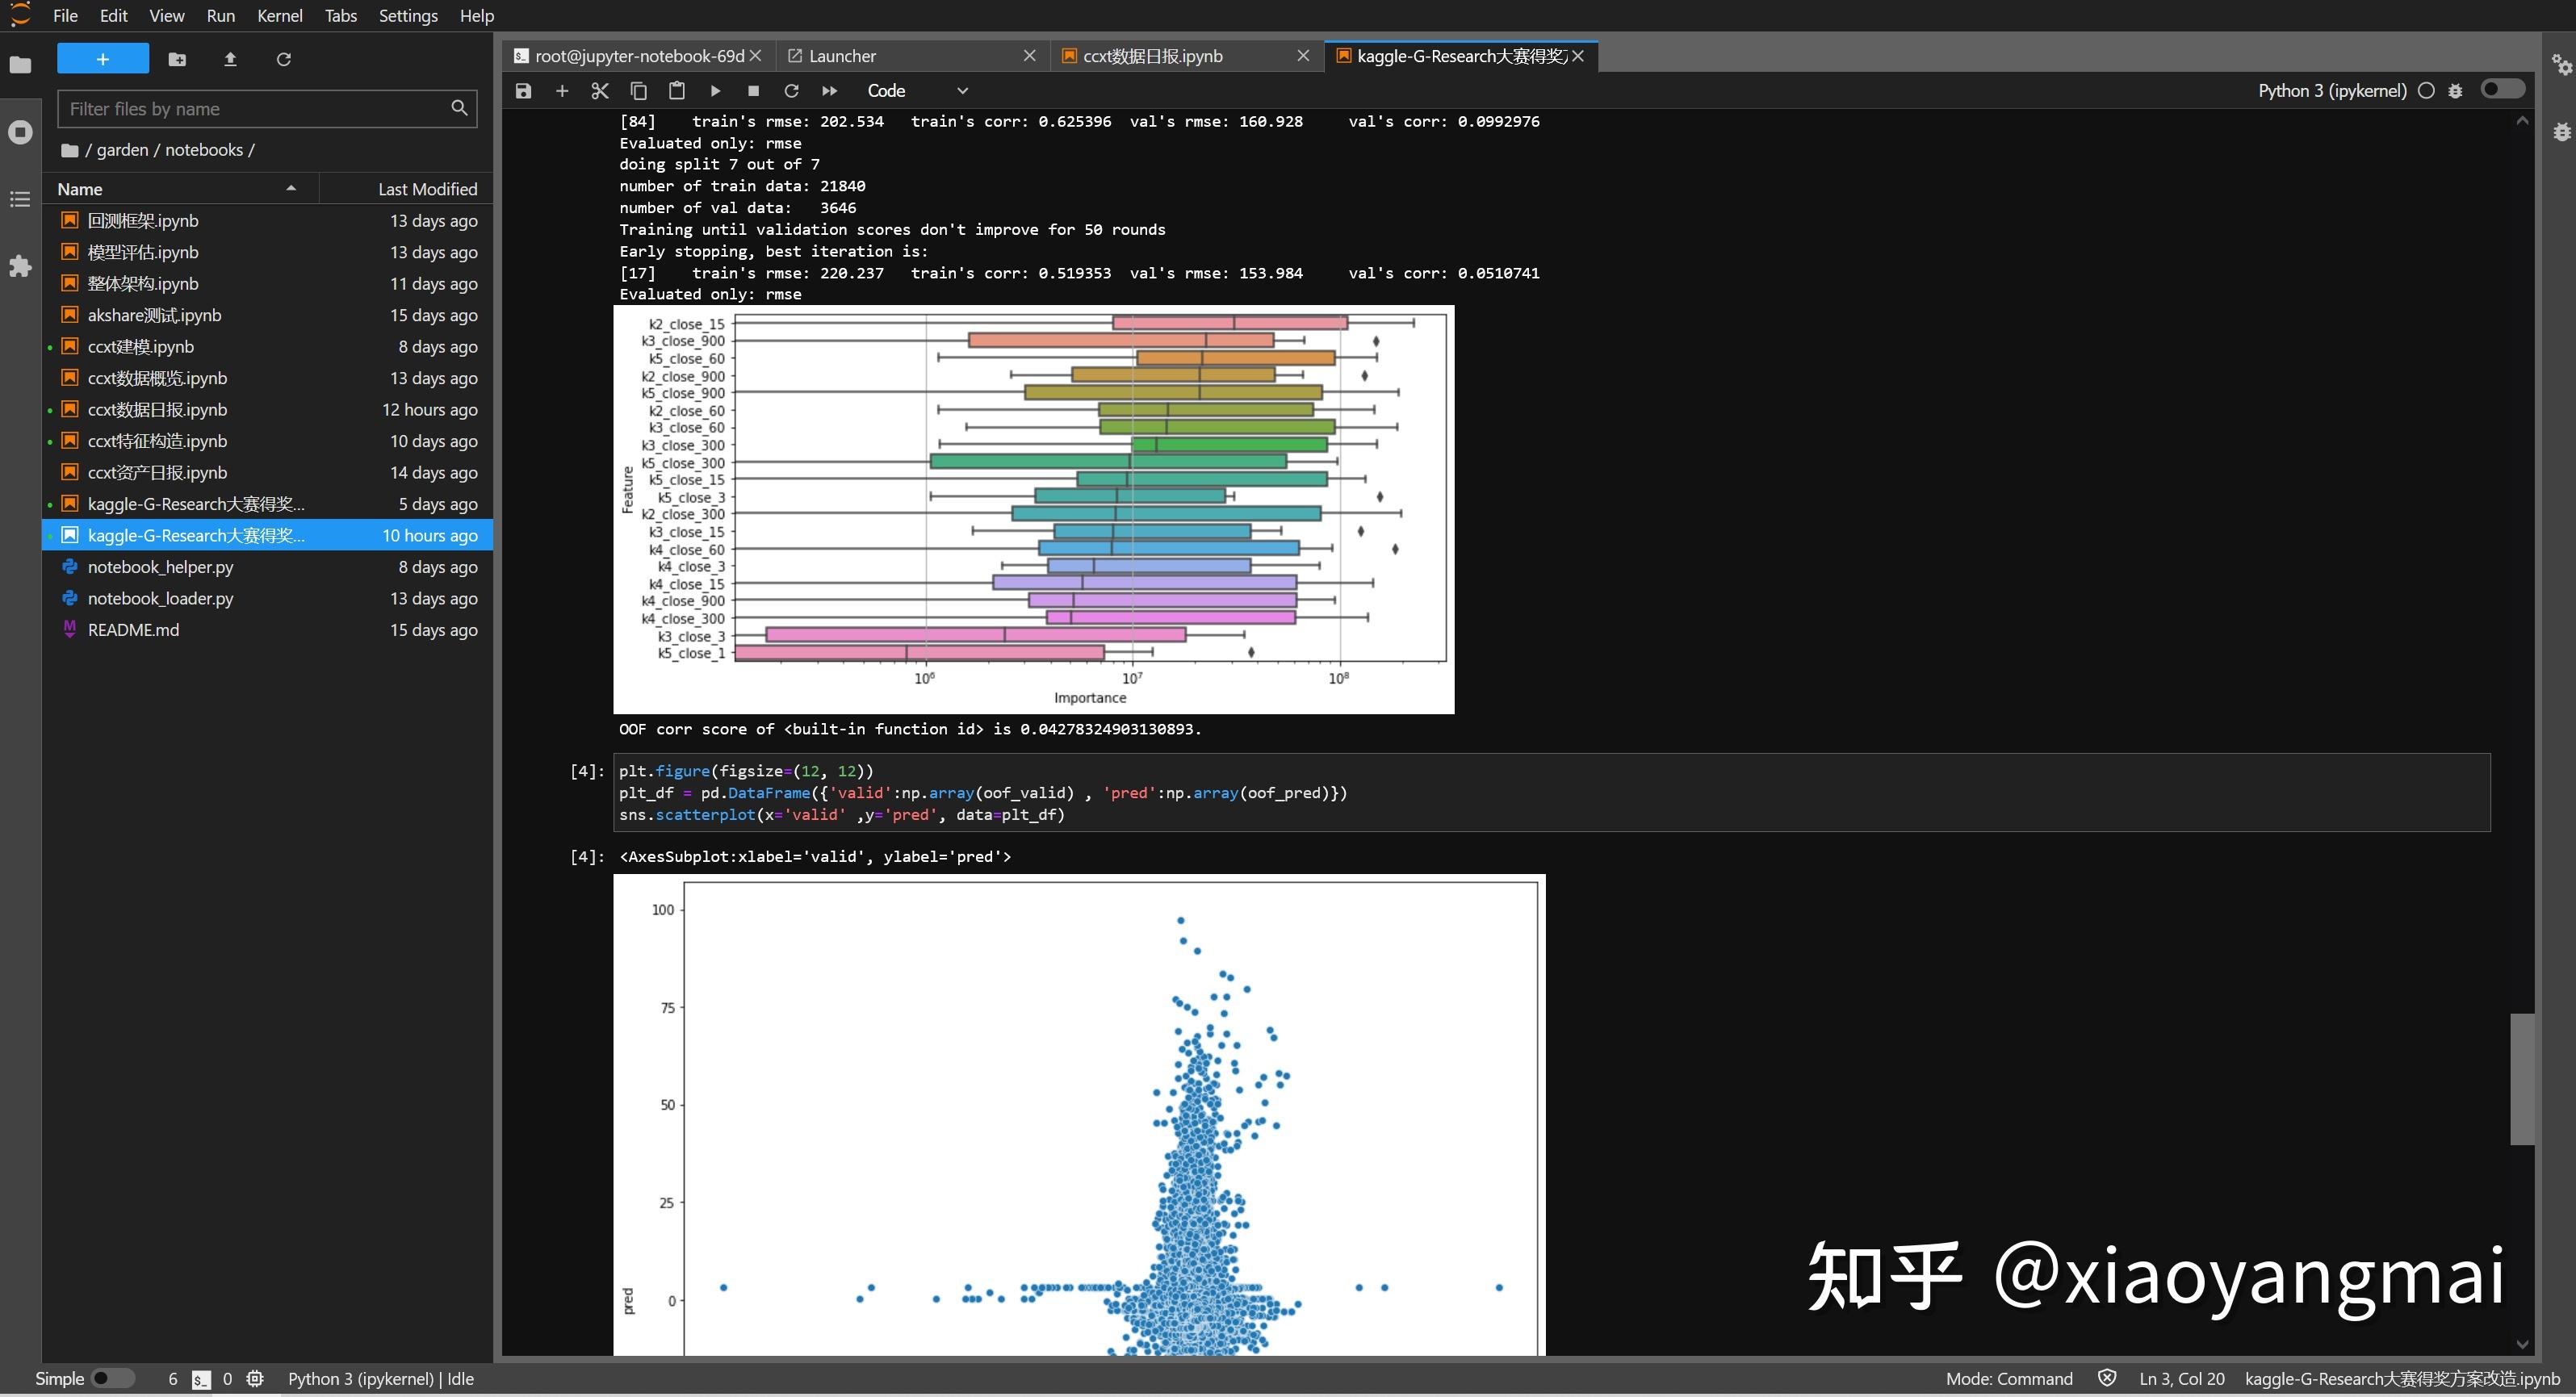Switch to the ccxt数据日报.ipynb tab
The height and width of the screenshot is (1397, 2576).
[x=1152, y=56]
